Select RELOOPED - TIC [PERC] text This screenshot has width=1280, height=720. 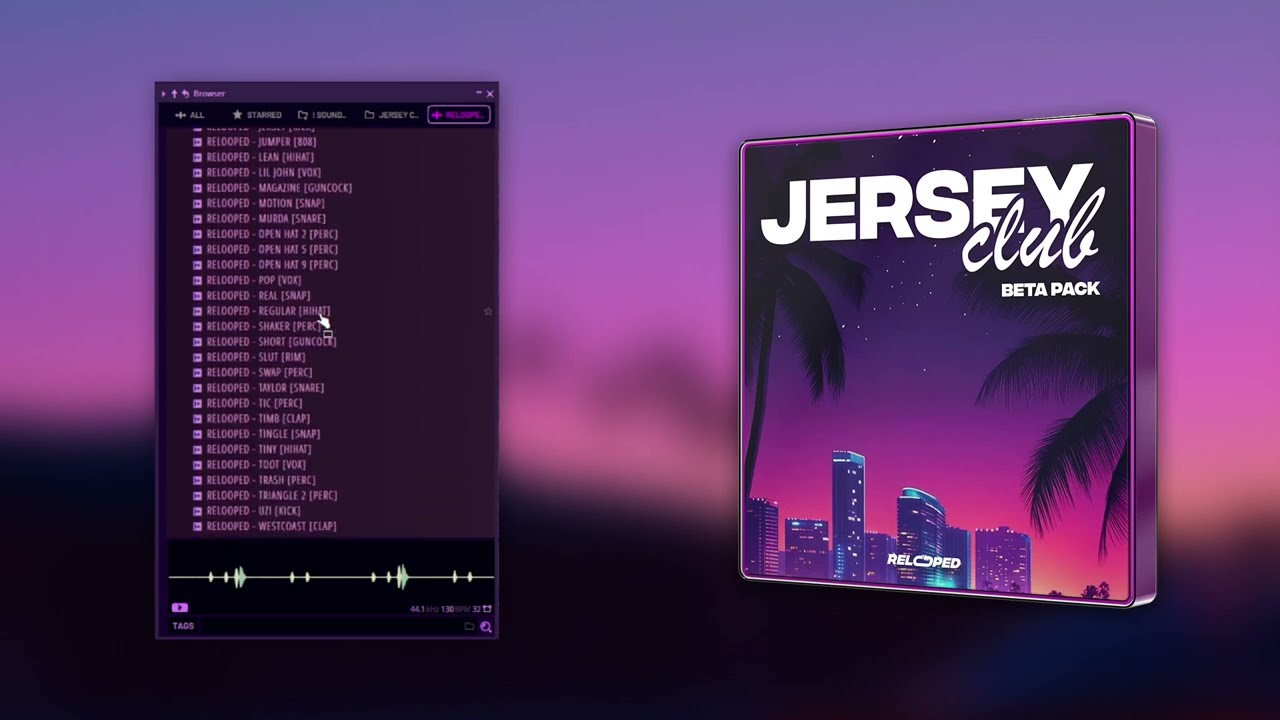[x=254, y=403]
